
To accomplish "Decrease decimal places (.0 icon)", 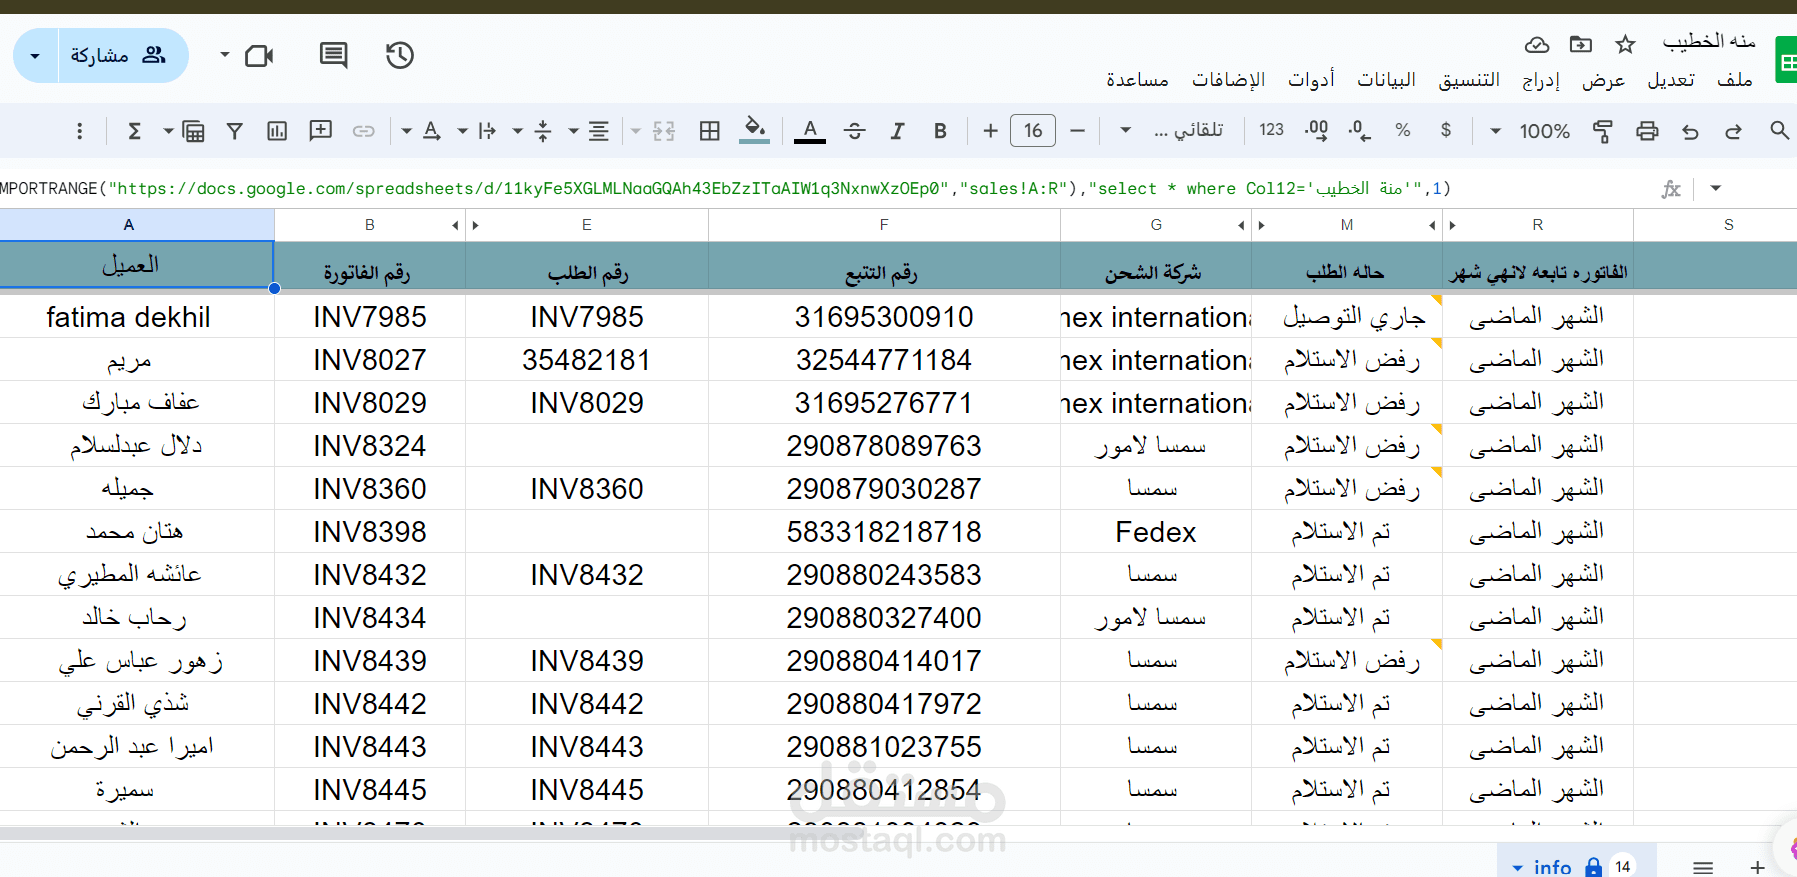I will point(1359,130).
